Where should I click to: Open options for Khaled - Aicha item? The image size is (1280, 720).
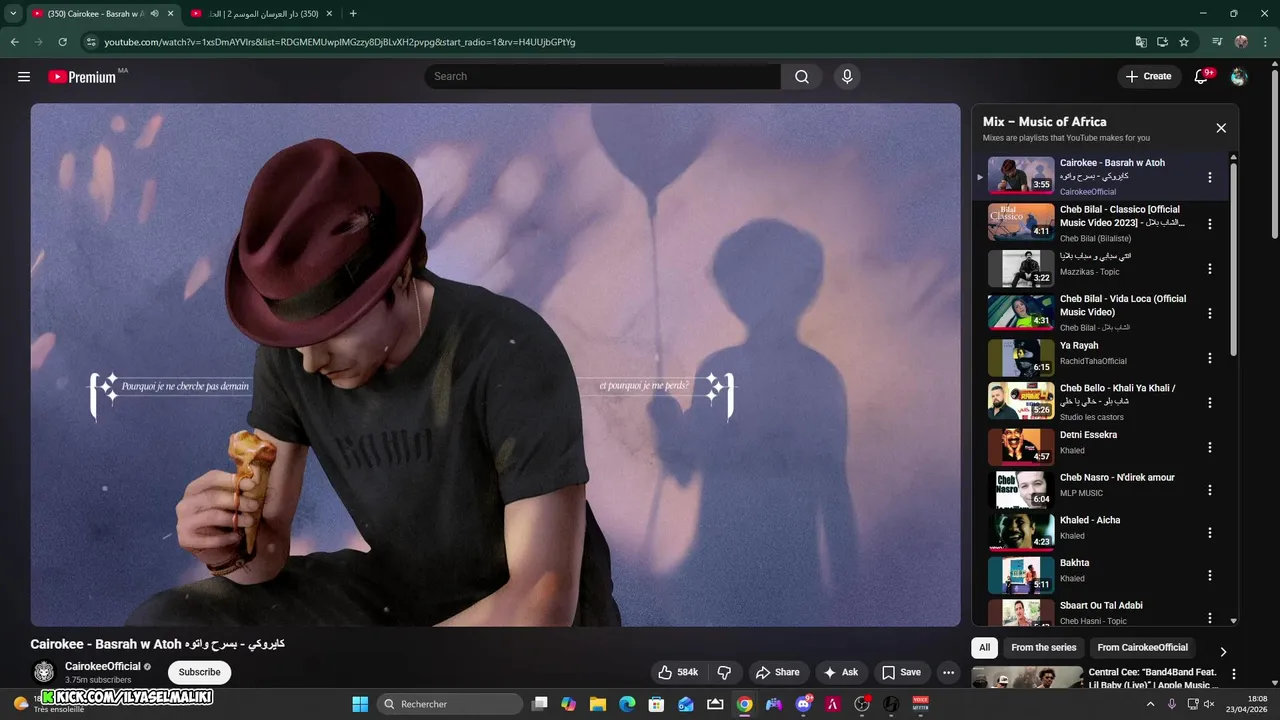coord(1209,533)
